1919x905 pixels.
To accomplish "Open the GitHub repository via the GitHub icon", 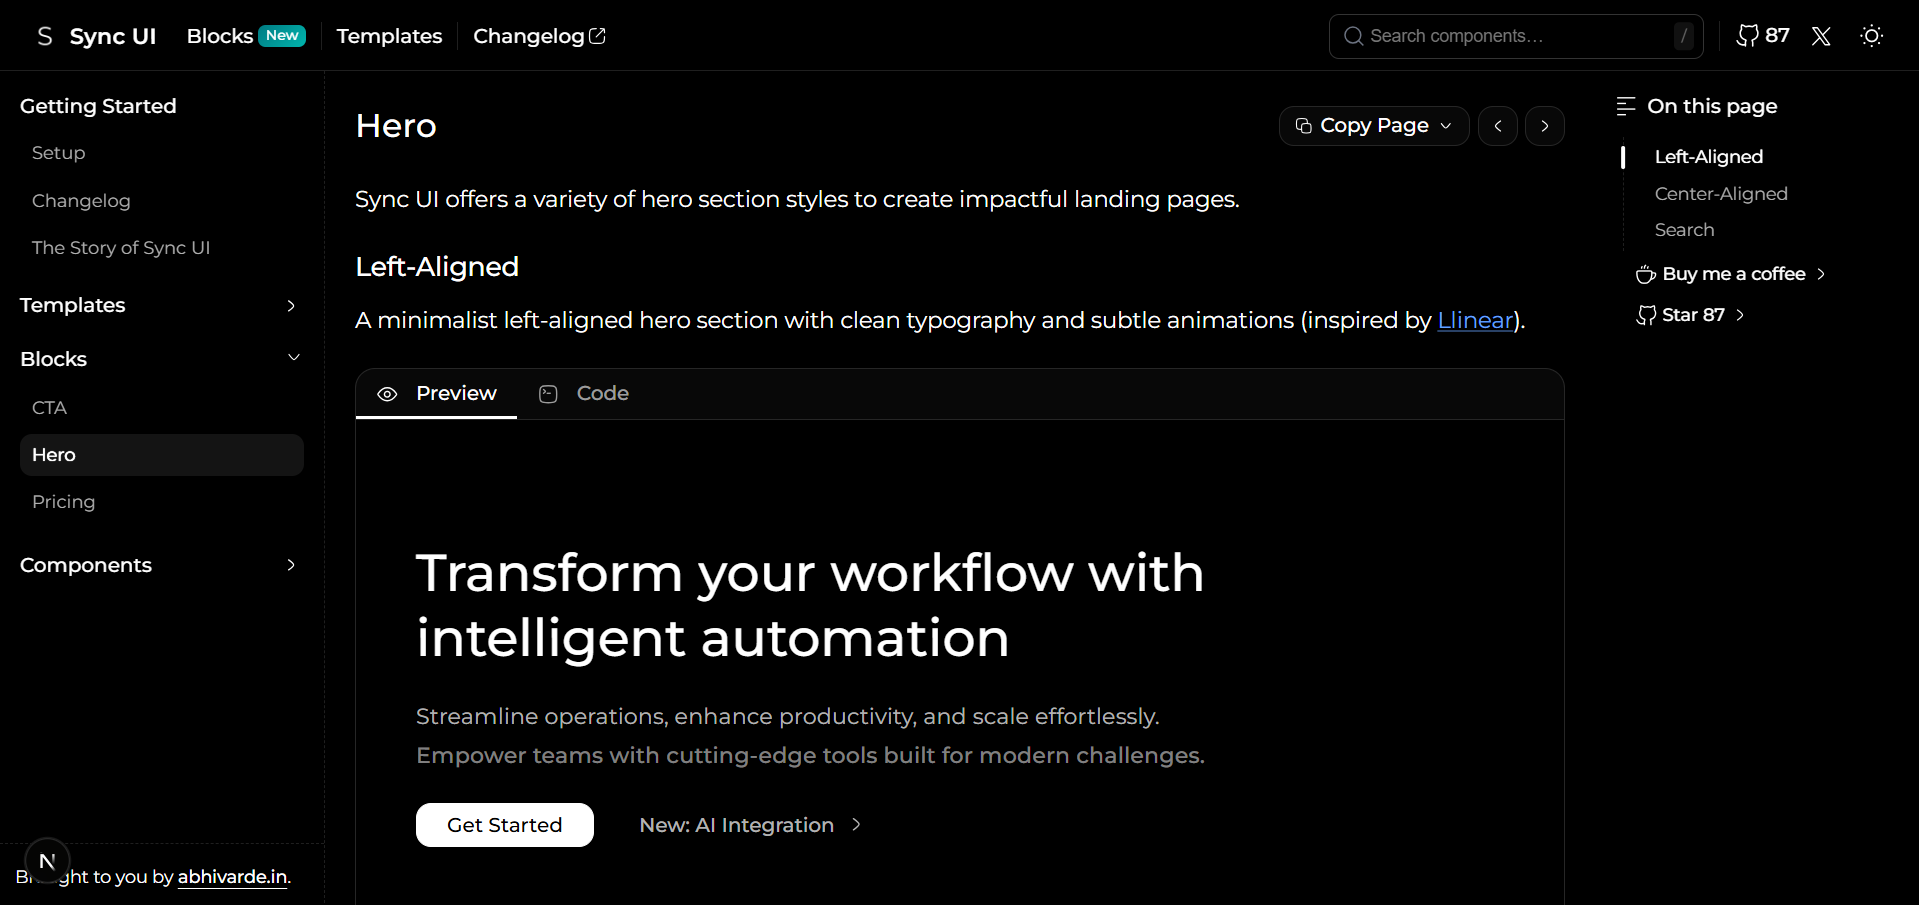I will pos(1747,35).
